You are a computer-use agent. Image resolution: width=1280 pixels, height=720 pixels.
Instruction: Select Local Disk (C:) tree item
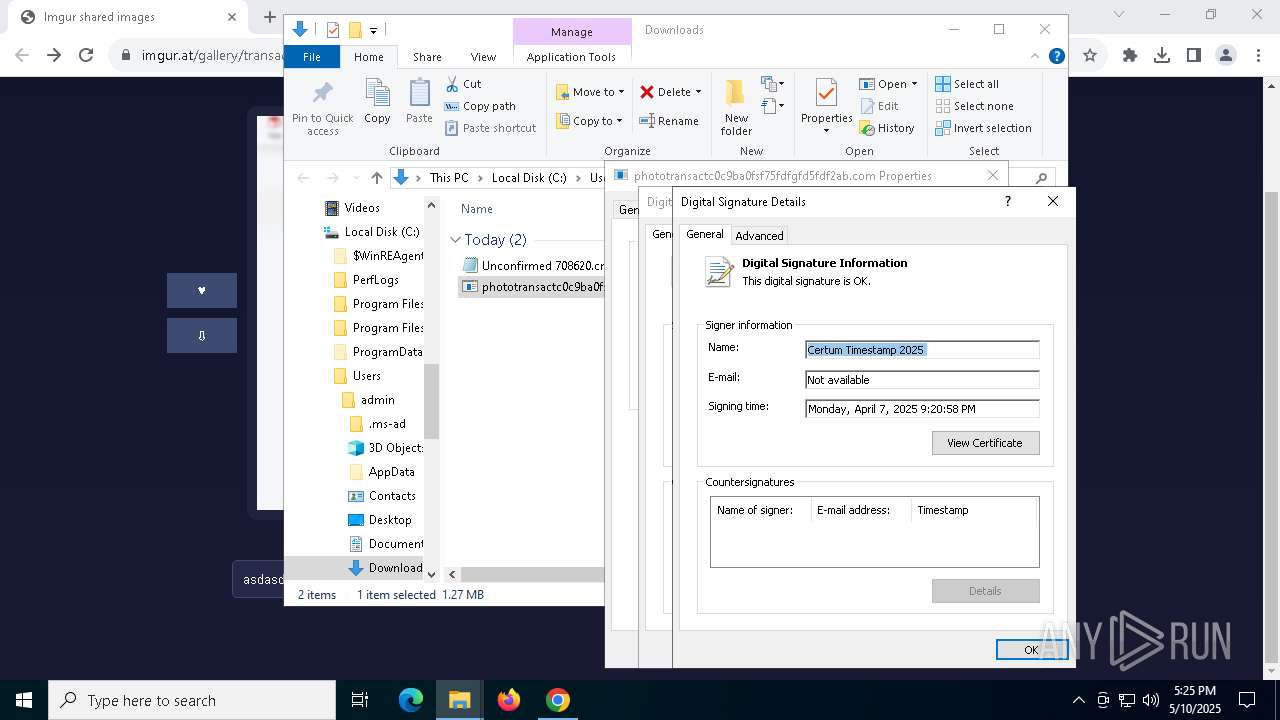coord(382,232)
